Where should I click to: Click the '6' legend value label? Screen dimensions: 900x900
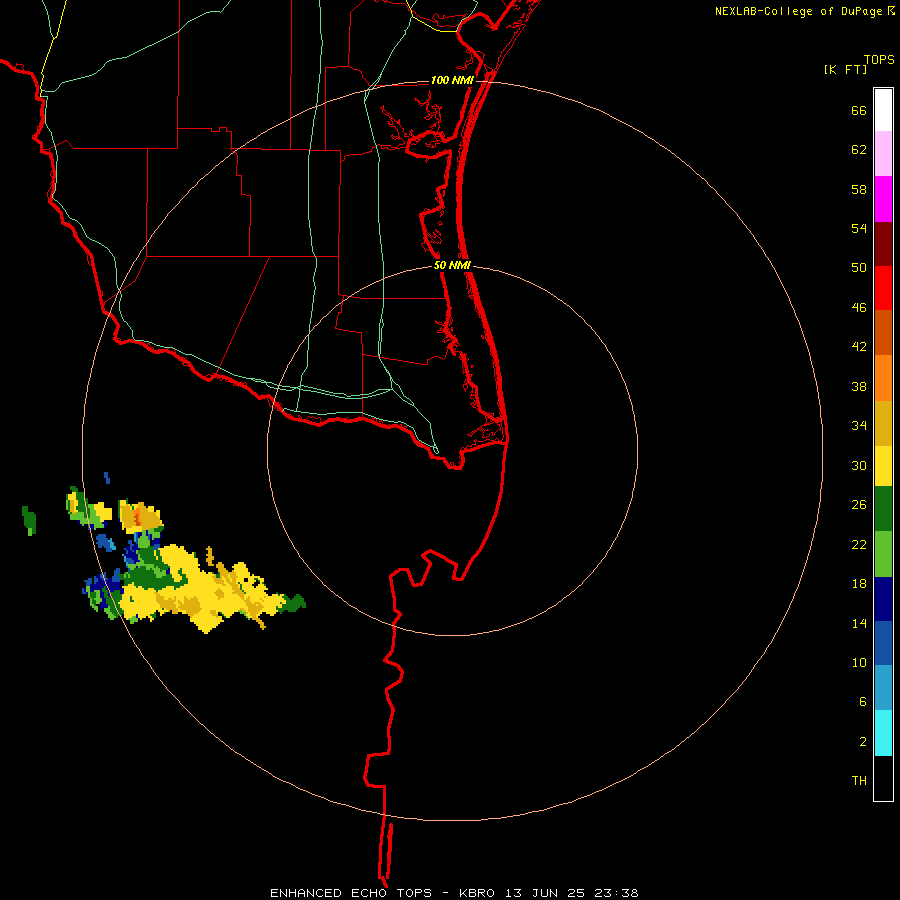(863, 702)
